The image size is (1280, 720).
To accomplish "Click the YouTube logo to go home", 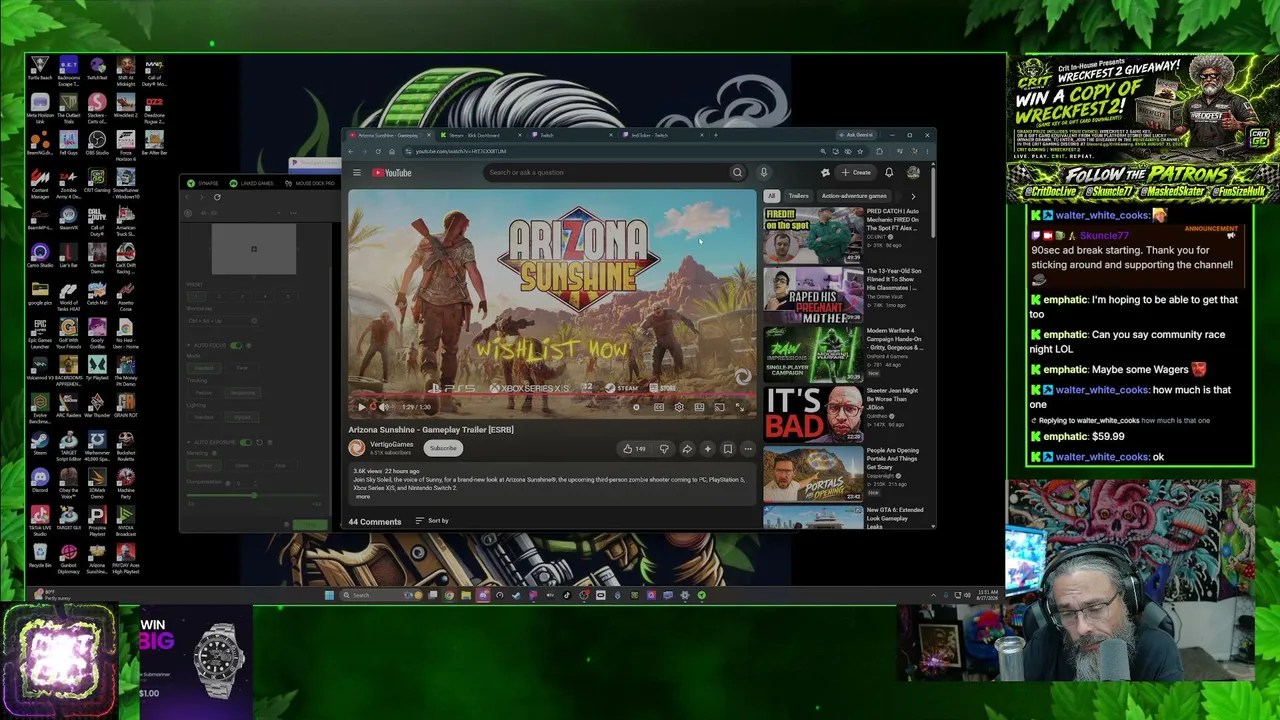I will pos(392,173).
